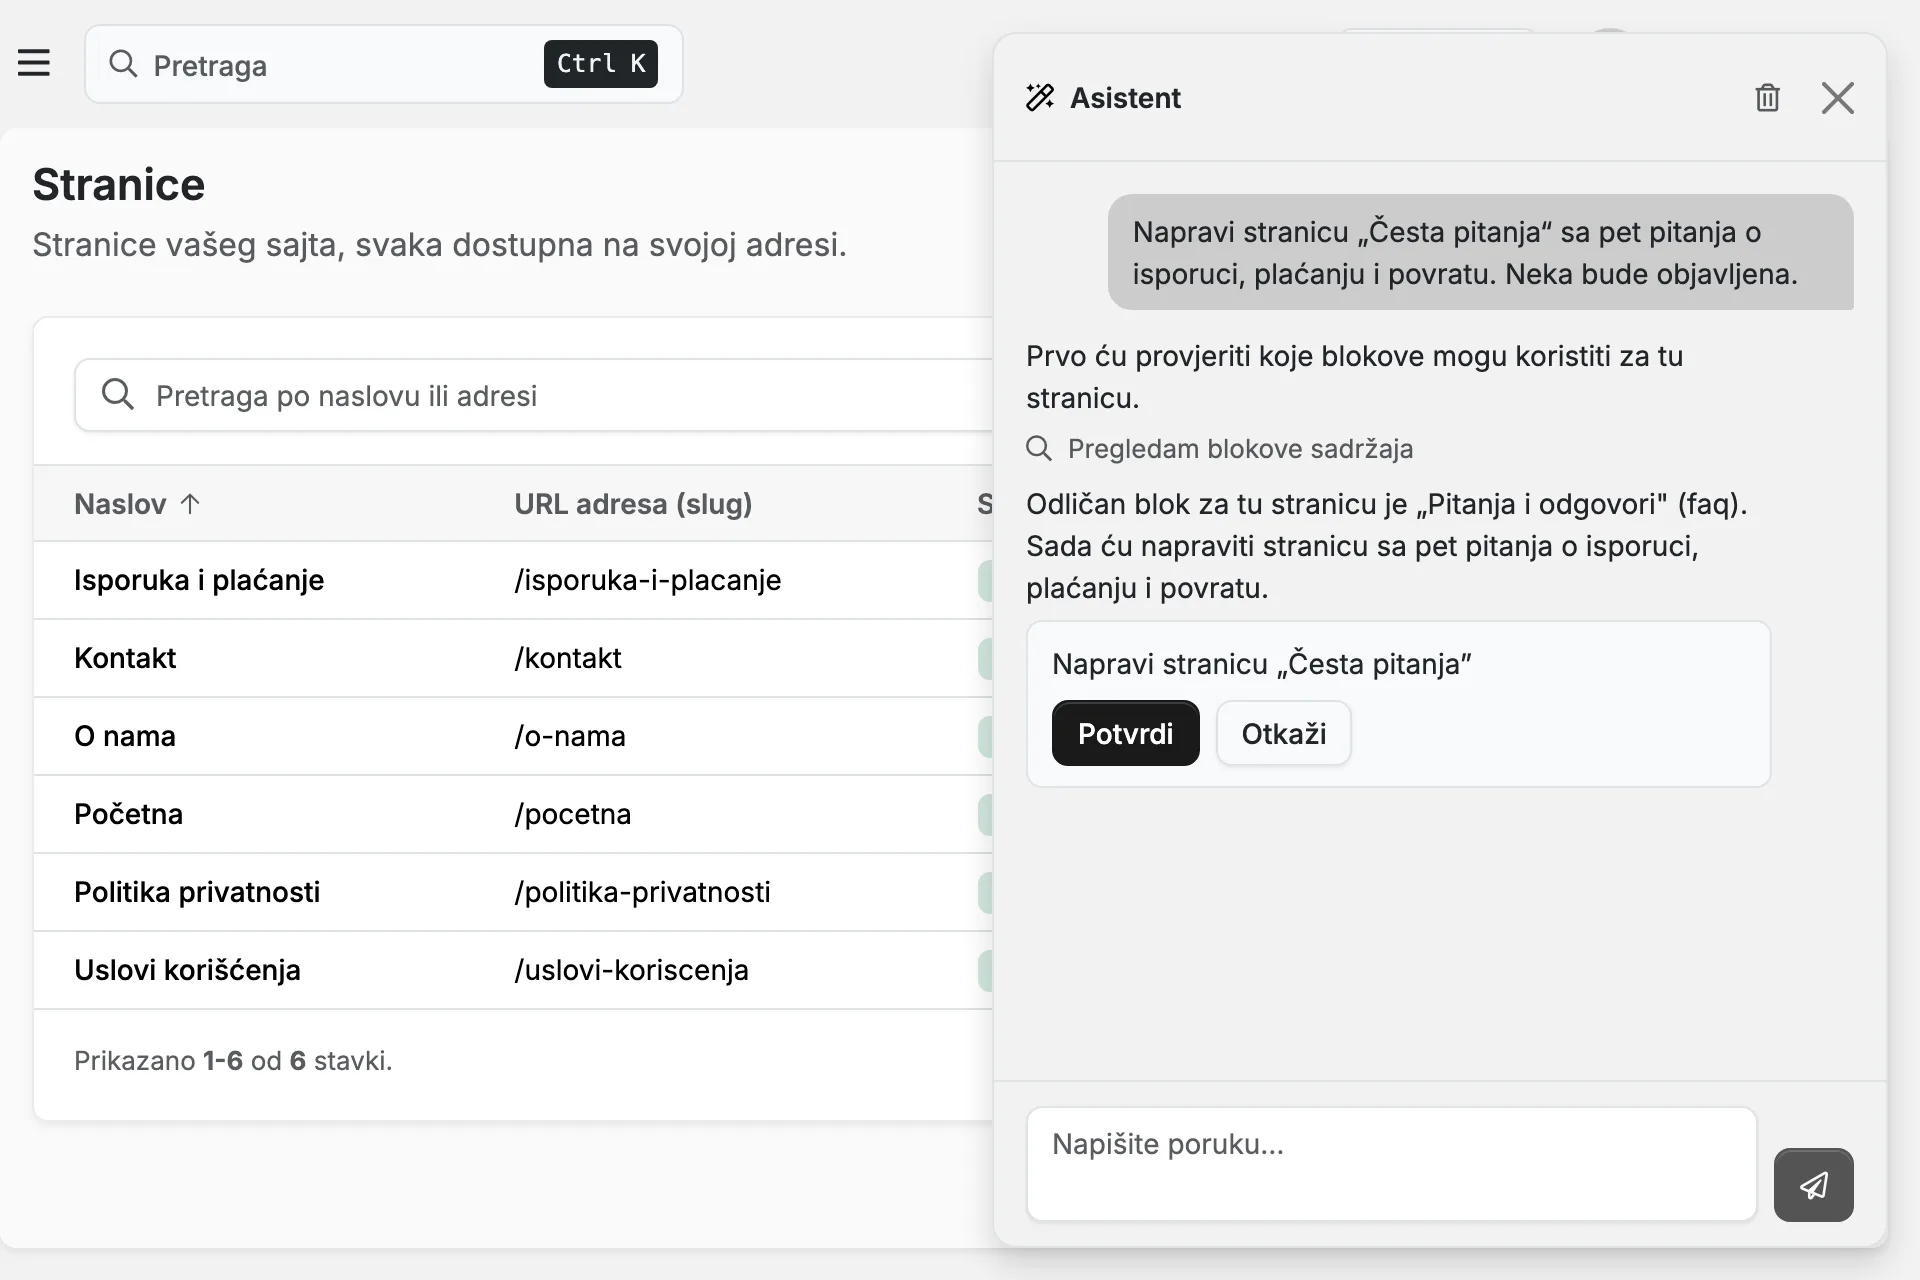Open the hamburger navigation menu

coord(34,63)
